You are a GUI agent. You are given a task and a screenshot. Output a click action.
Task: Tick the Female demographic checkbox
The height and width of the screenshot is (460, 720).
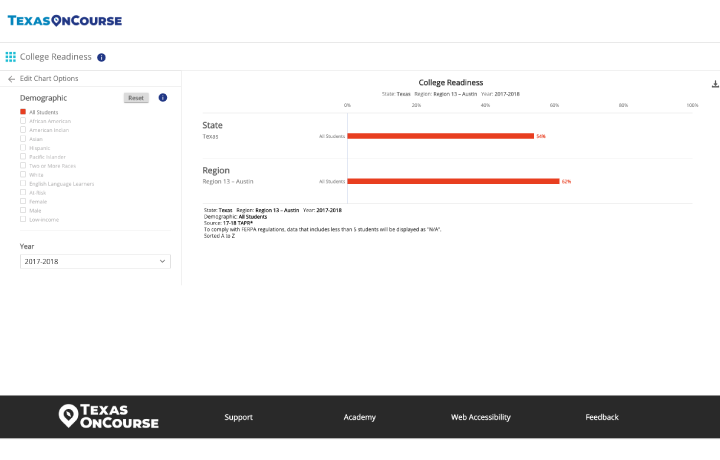coord(23,201)
